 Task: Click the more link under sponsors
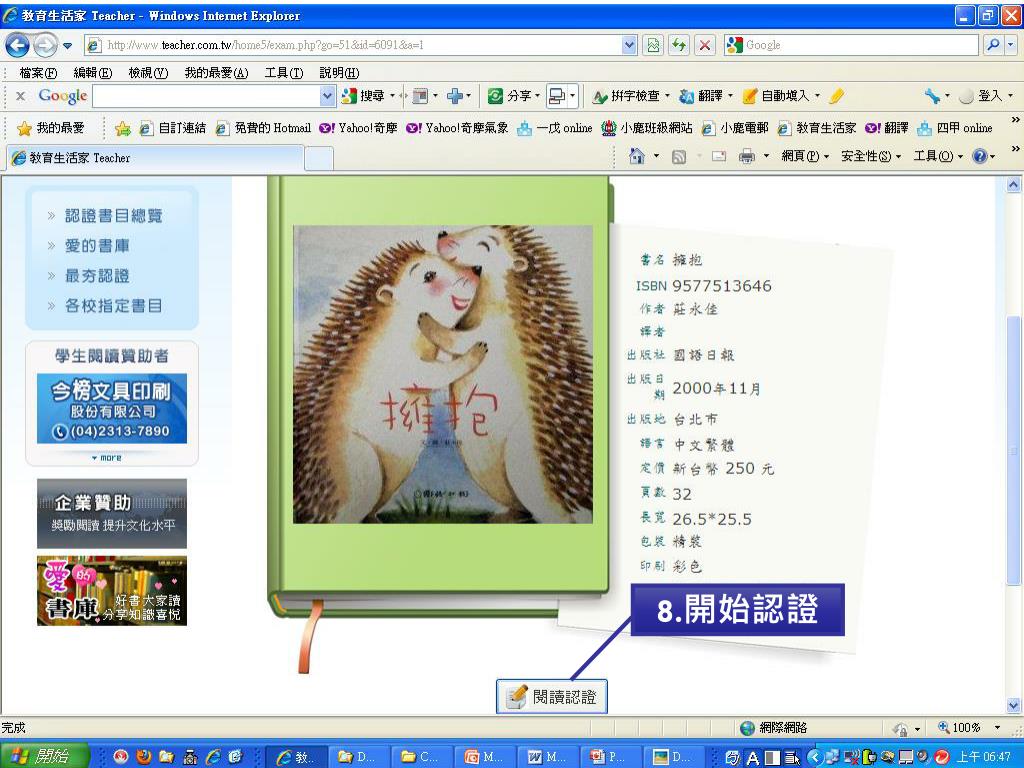pos(107,458)
